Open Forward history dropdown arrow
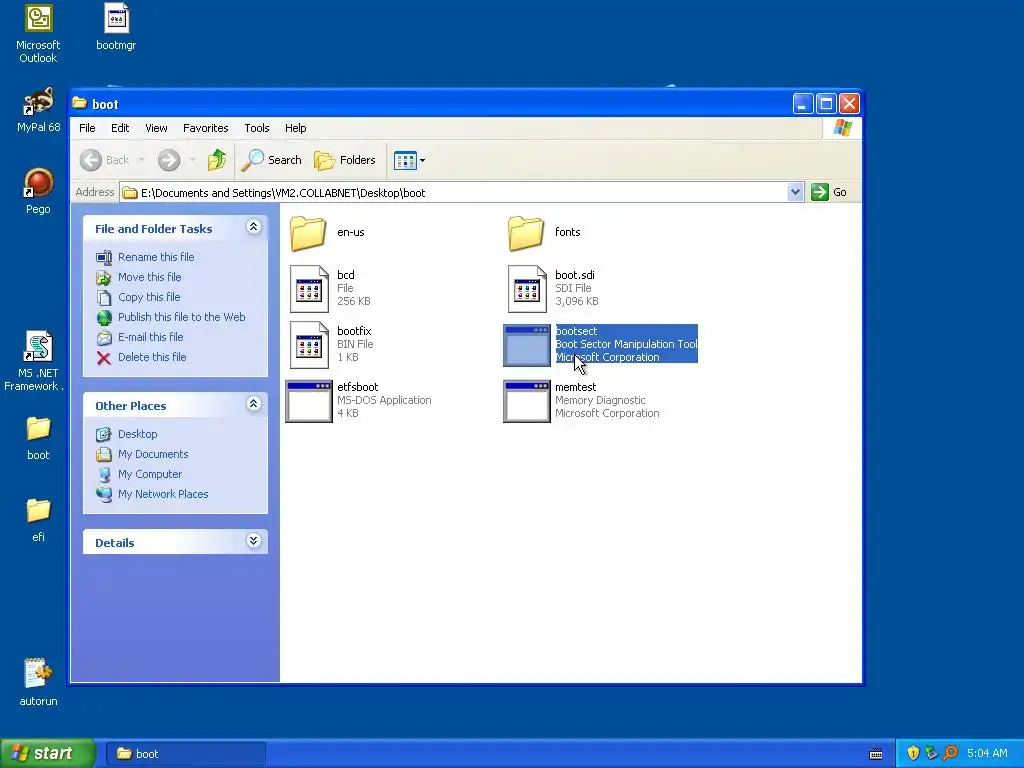 192,160
